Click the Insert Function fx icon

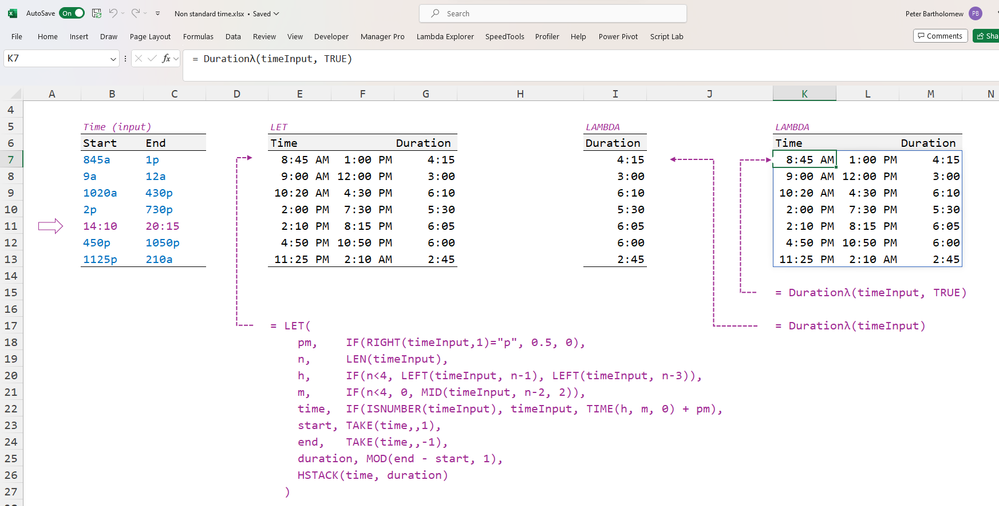[168, 59]
